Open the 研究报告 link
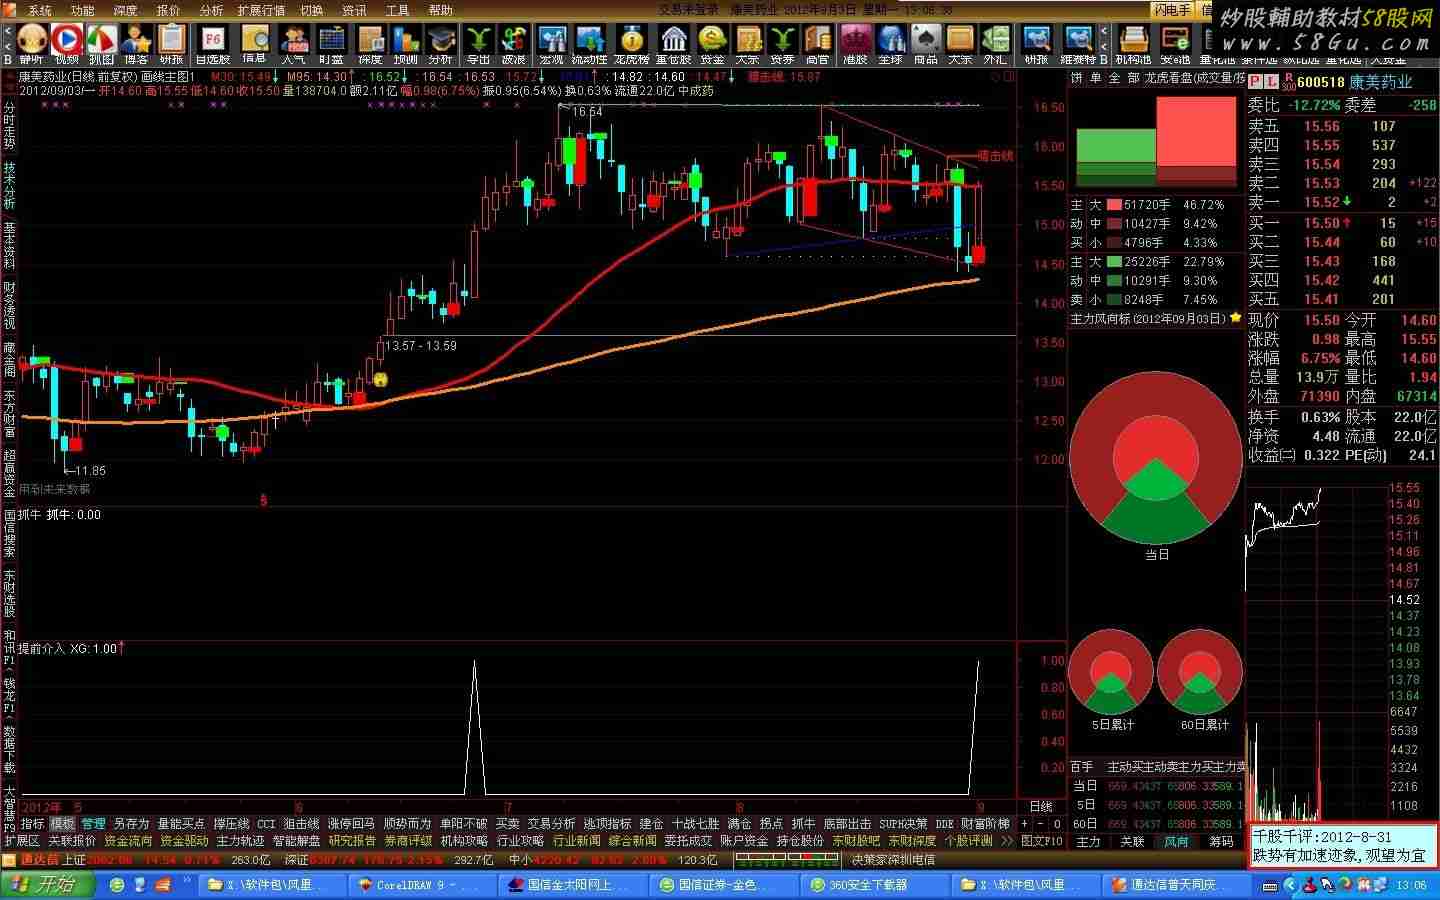Screen dimensions: 1440x900 352,841
